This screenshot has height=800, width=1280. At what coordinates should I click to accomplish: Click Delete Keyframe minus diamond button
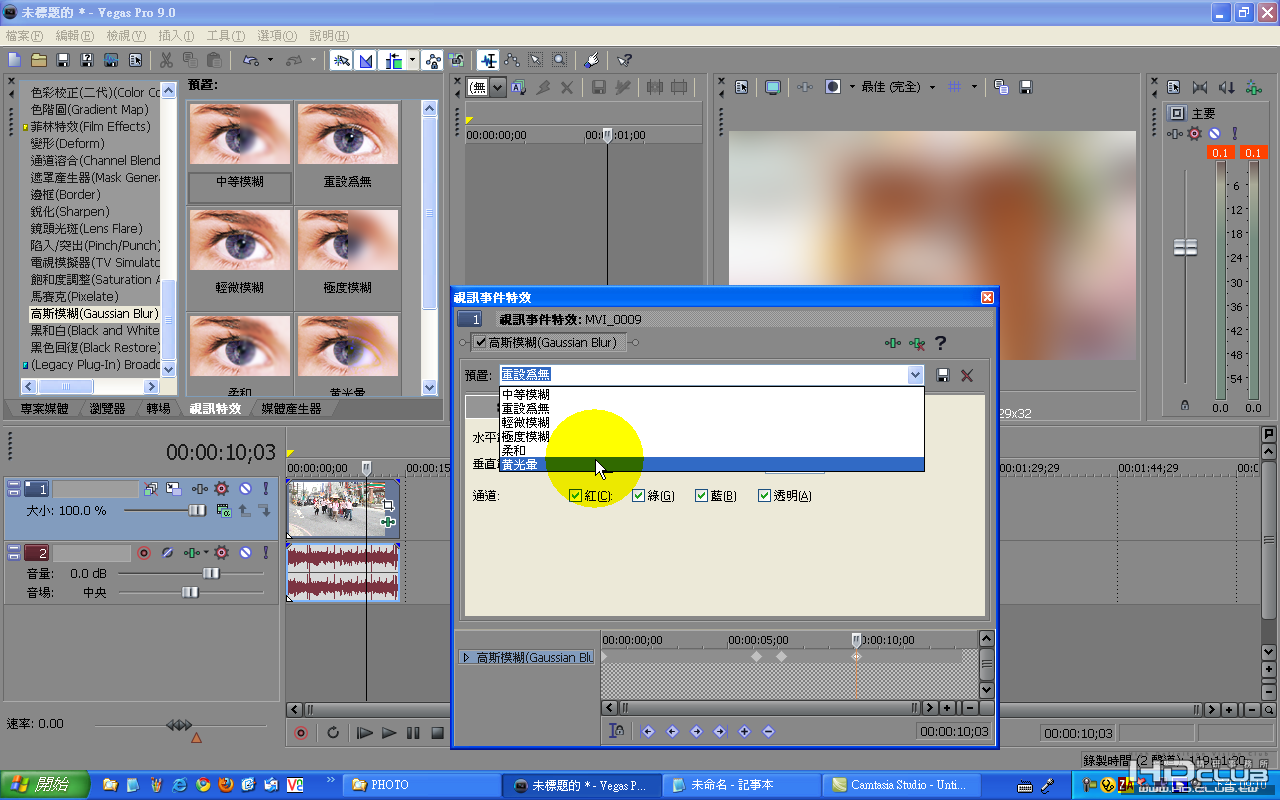click(x=768, y=732)
